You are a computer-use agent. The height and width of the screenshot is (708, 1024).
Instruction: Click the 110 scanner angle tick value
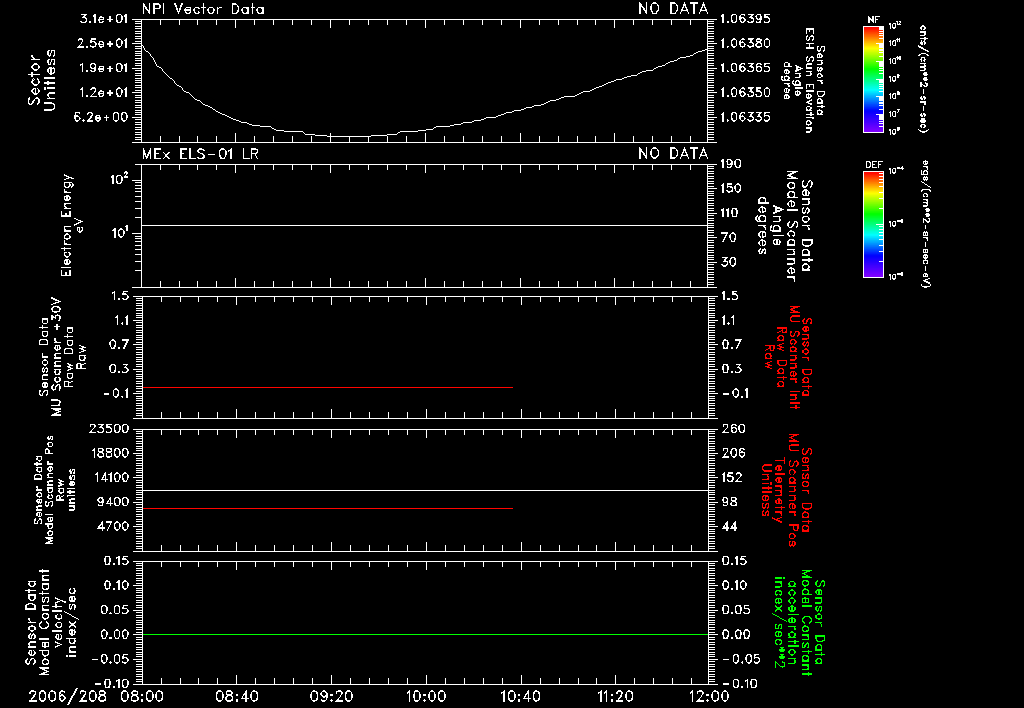tap(731, 213)
